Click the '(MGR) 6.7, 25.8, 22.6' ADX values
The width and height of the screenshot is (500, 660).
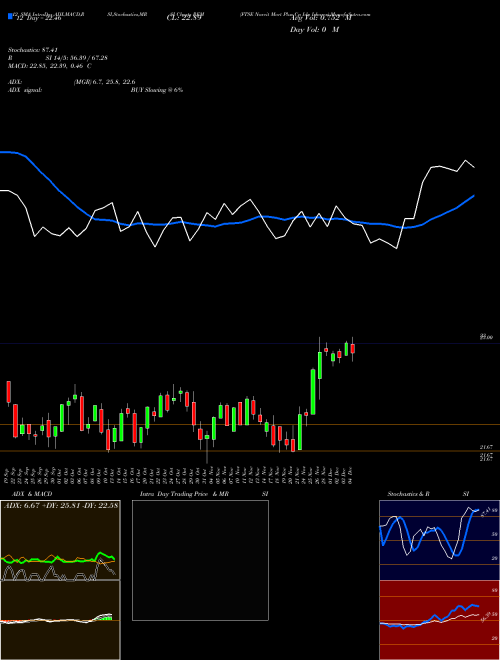pos(104,82)
